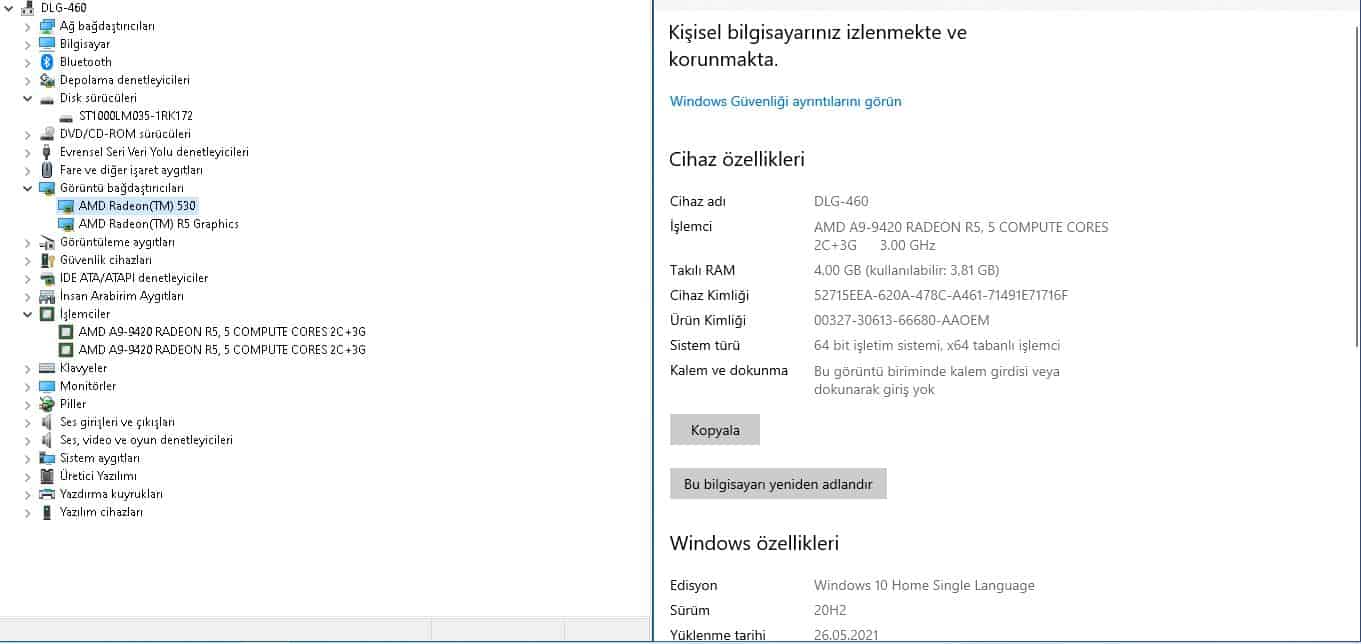Image resolution: width=1361 pixels, height=644 pixels.
Task: Expand the Klavyeler category
Action: click(x=28, y=368)
